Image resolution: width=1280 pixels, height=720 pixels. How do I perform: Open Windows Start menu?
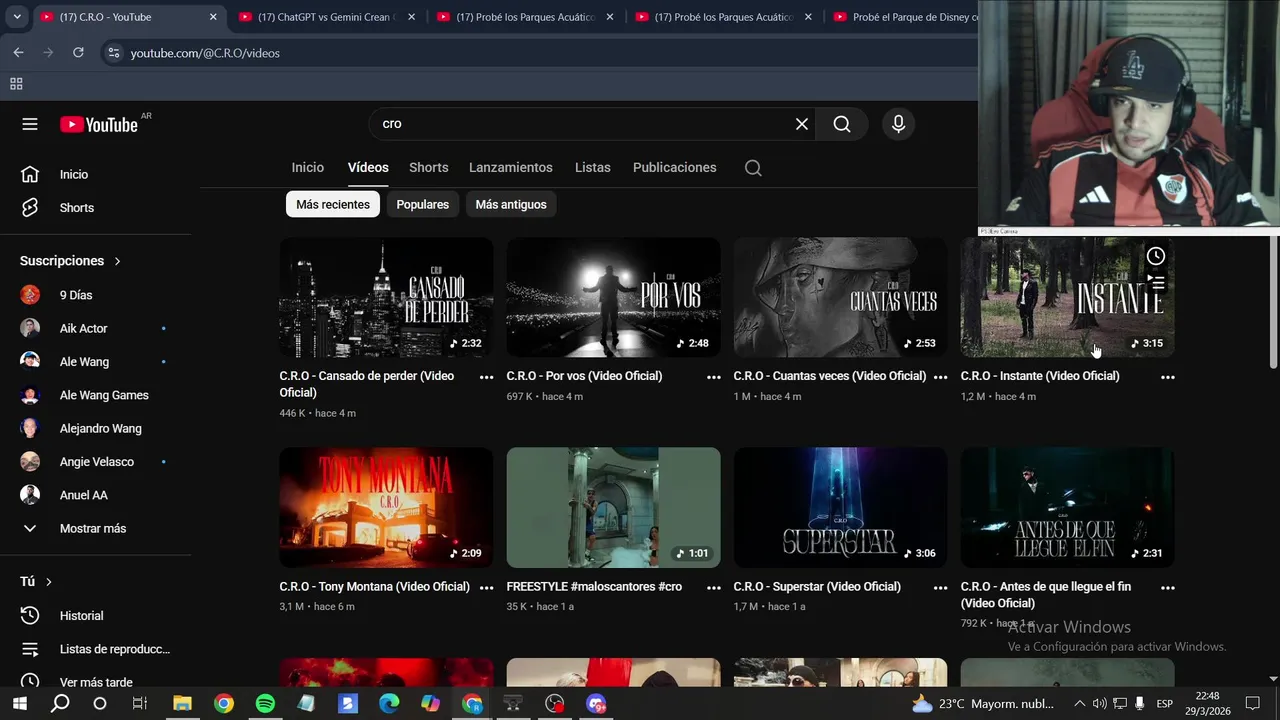pyautogui.click(x=19, y=704)
